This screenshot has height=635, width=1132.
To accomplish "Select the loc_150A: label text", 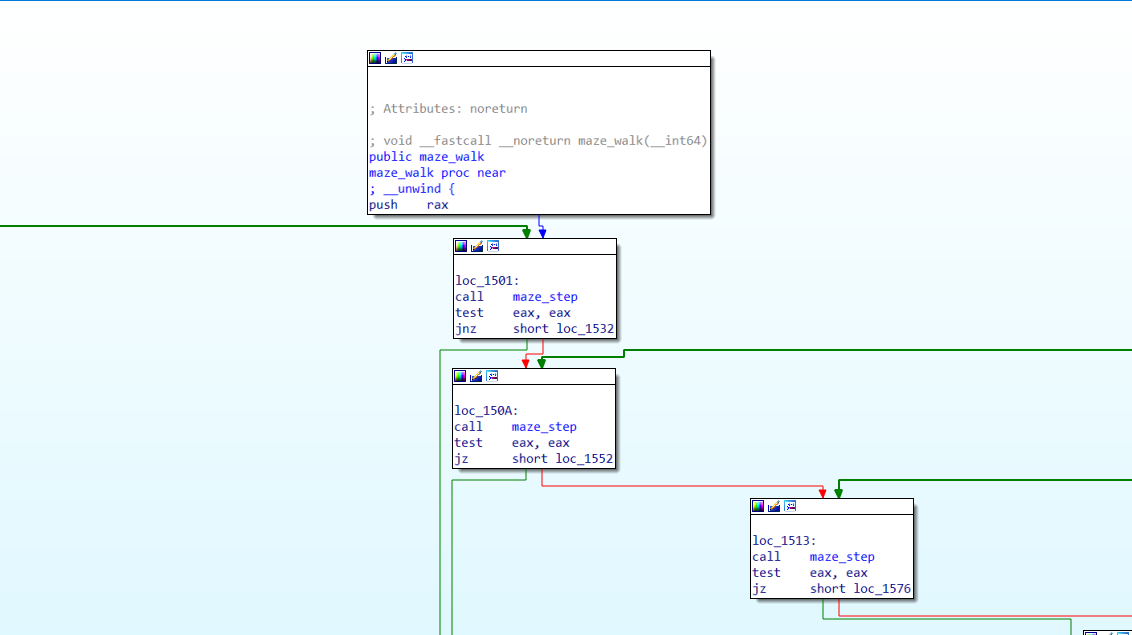I will pos(486,411).
